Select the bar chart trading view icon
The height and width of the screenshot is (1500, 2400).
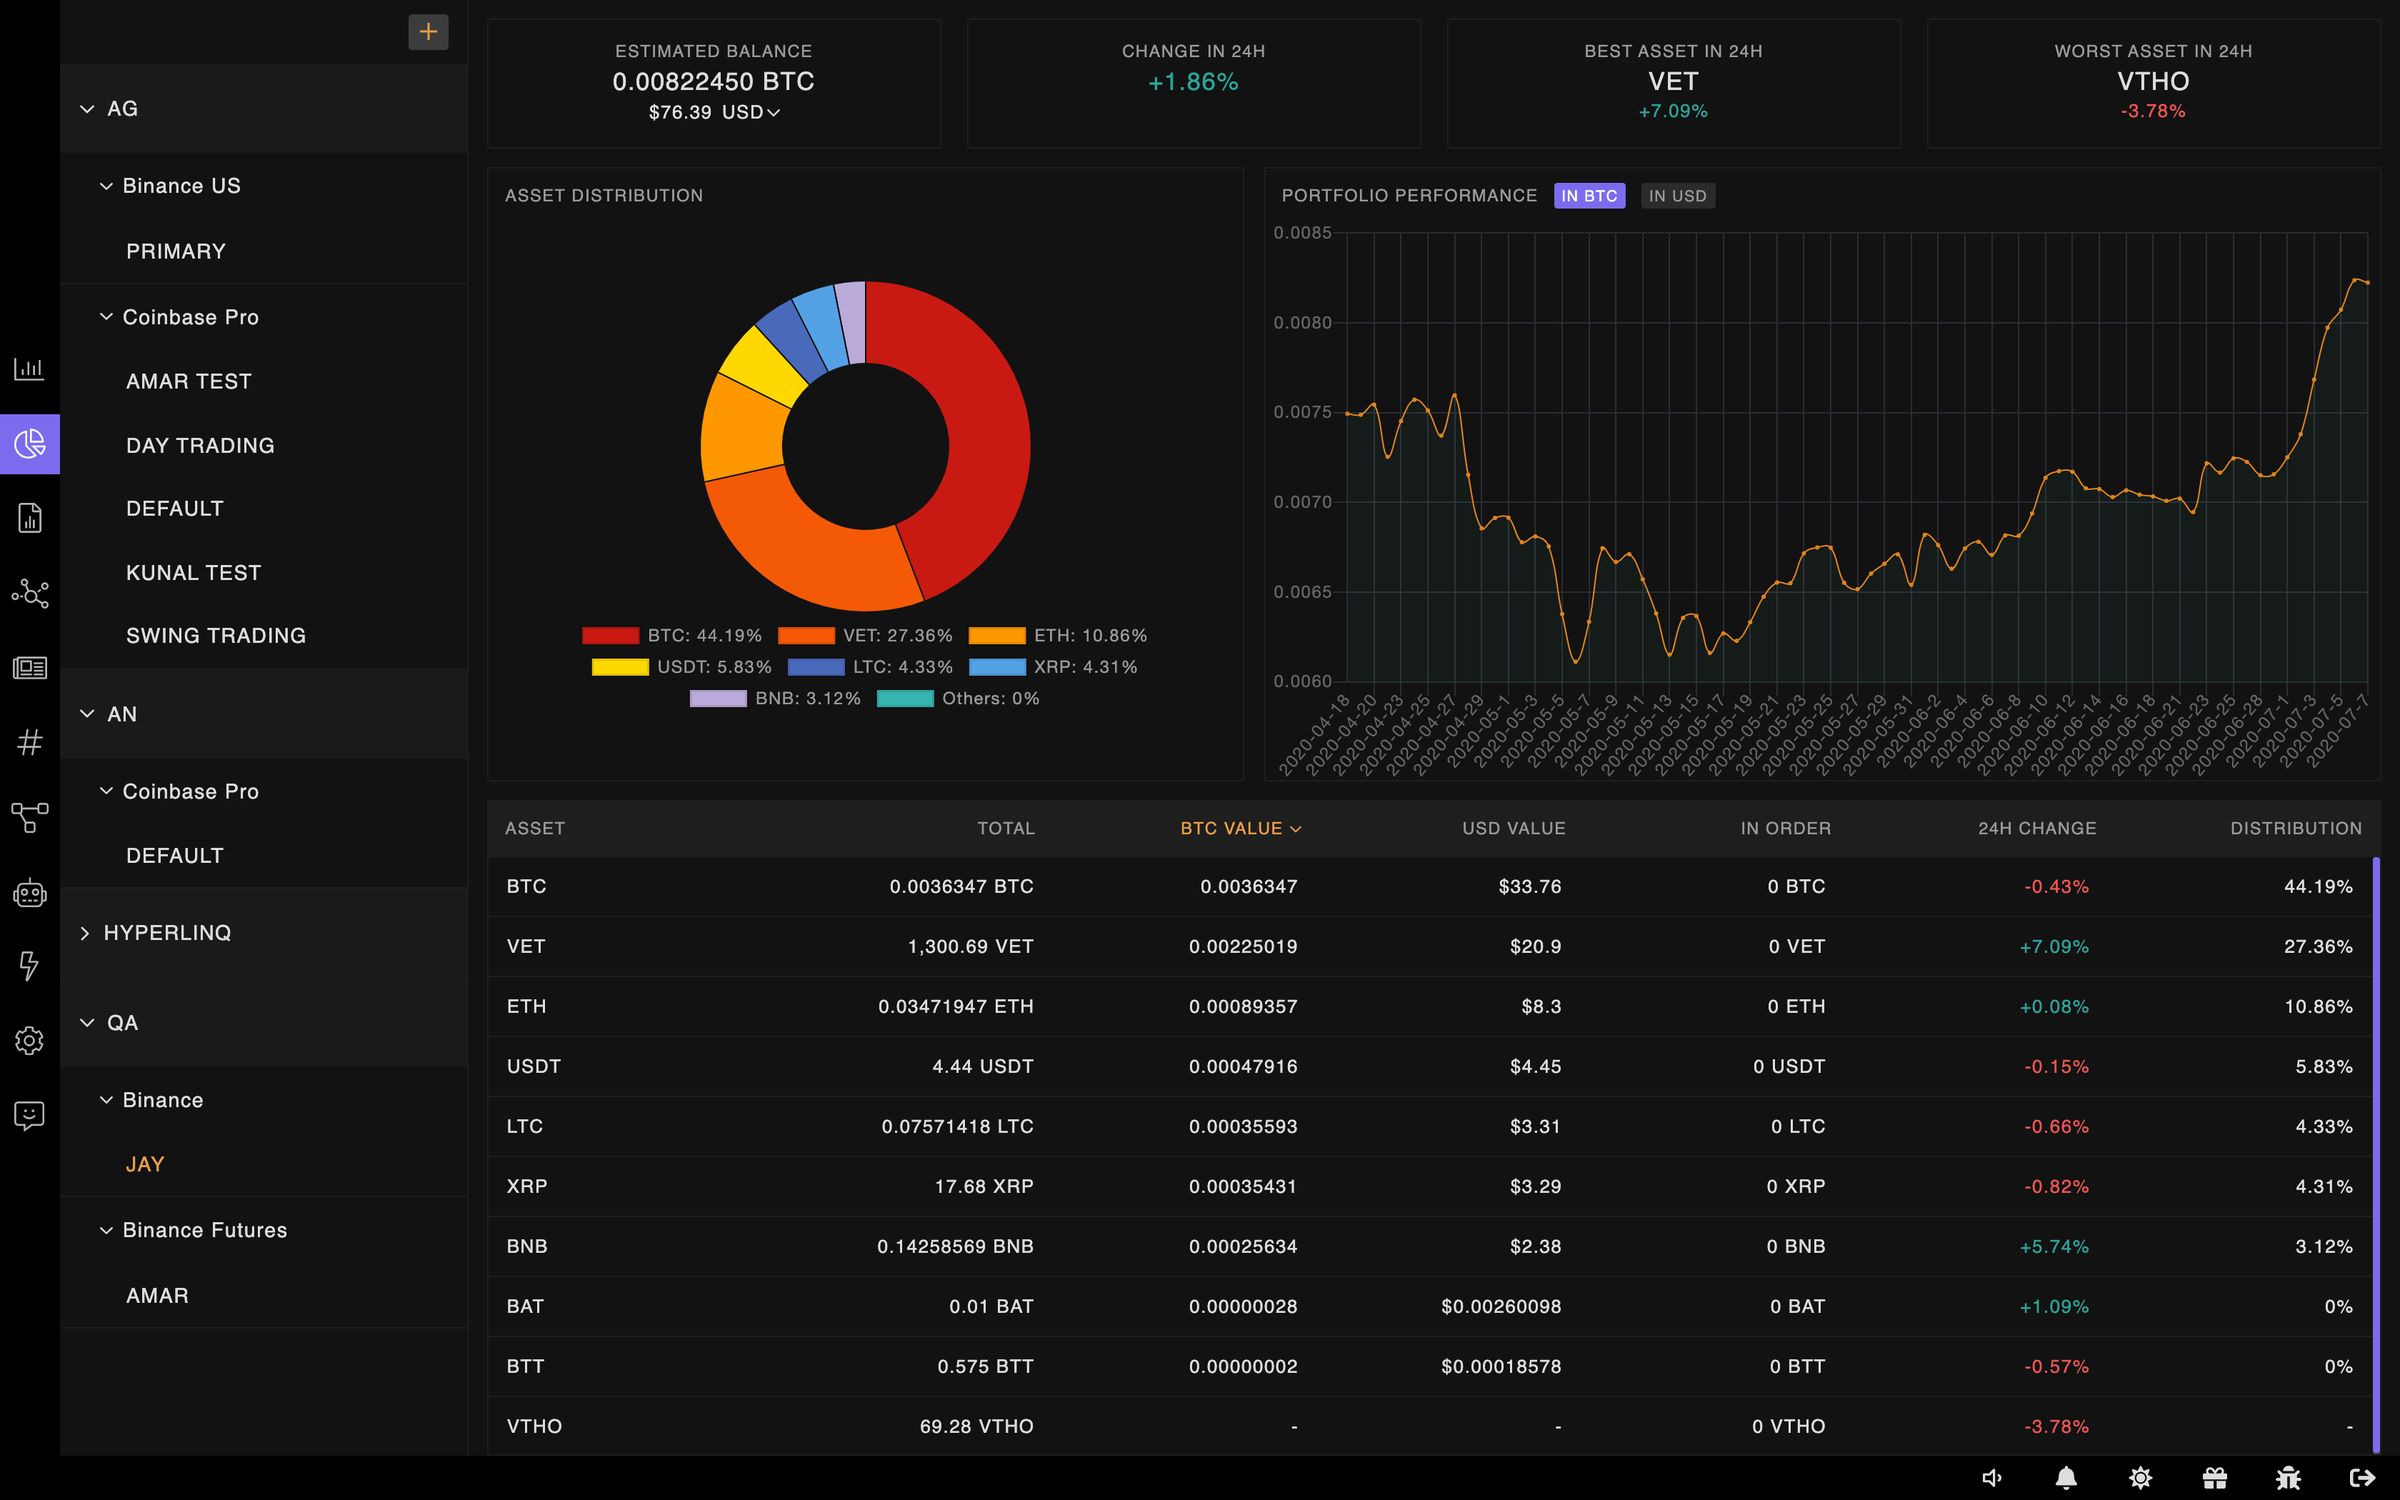point(30,368)
